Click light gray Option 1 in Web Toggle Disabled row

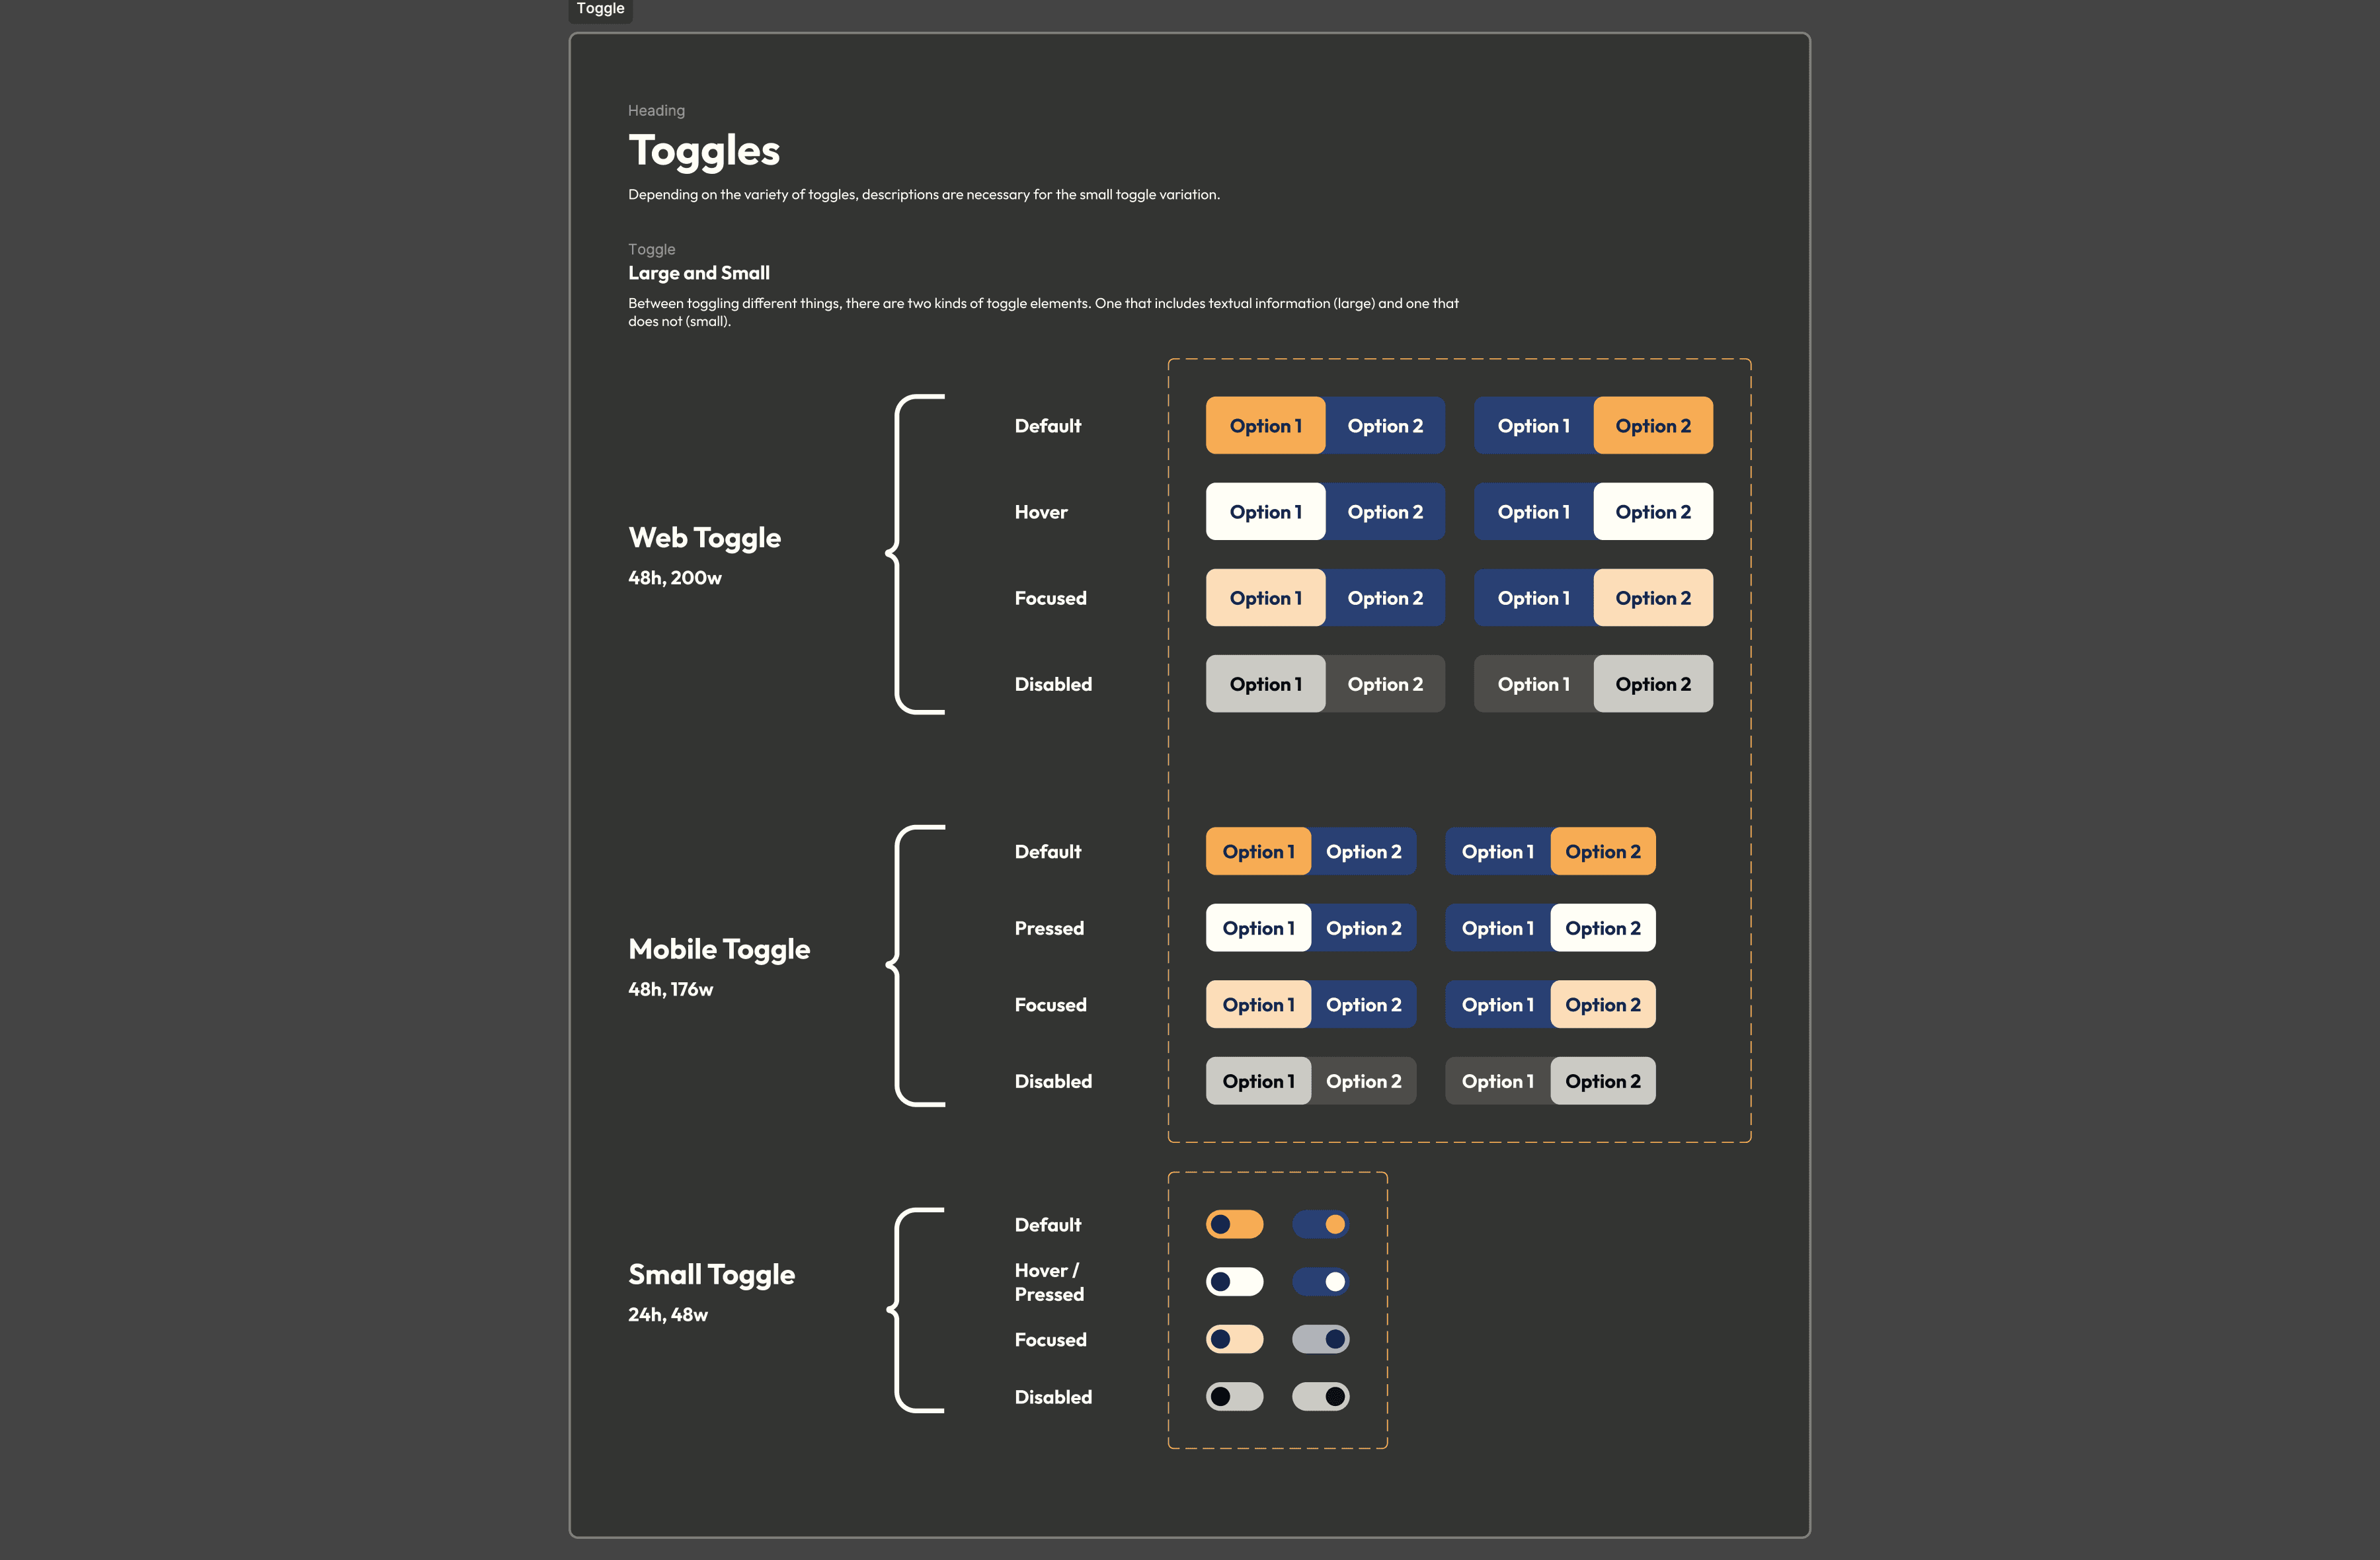click(x=1265, y=684)
